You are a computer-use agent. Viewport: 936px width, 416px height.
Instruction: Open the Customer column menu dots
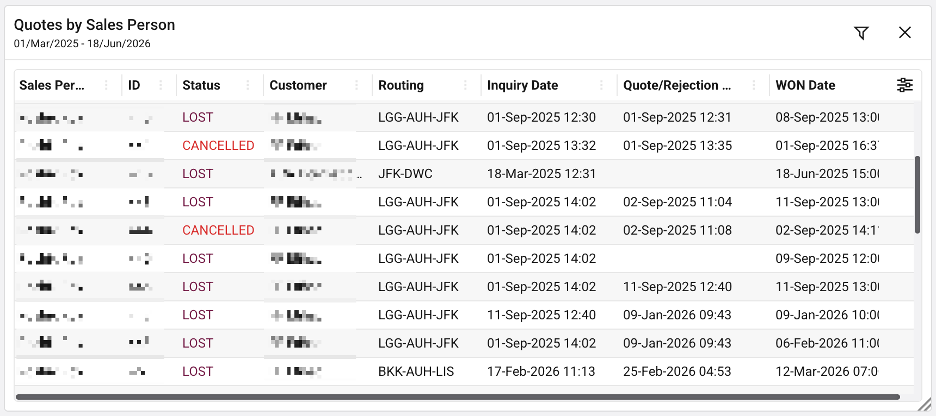[356, 85]
